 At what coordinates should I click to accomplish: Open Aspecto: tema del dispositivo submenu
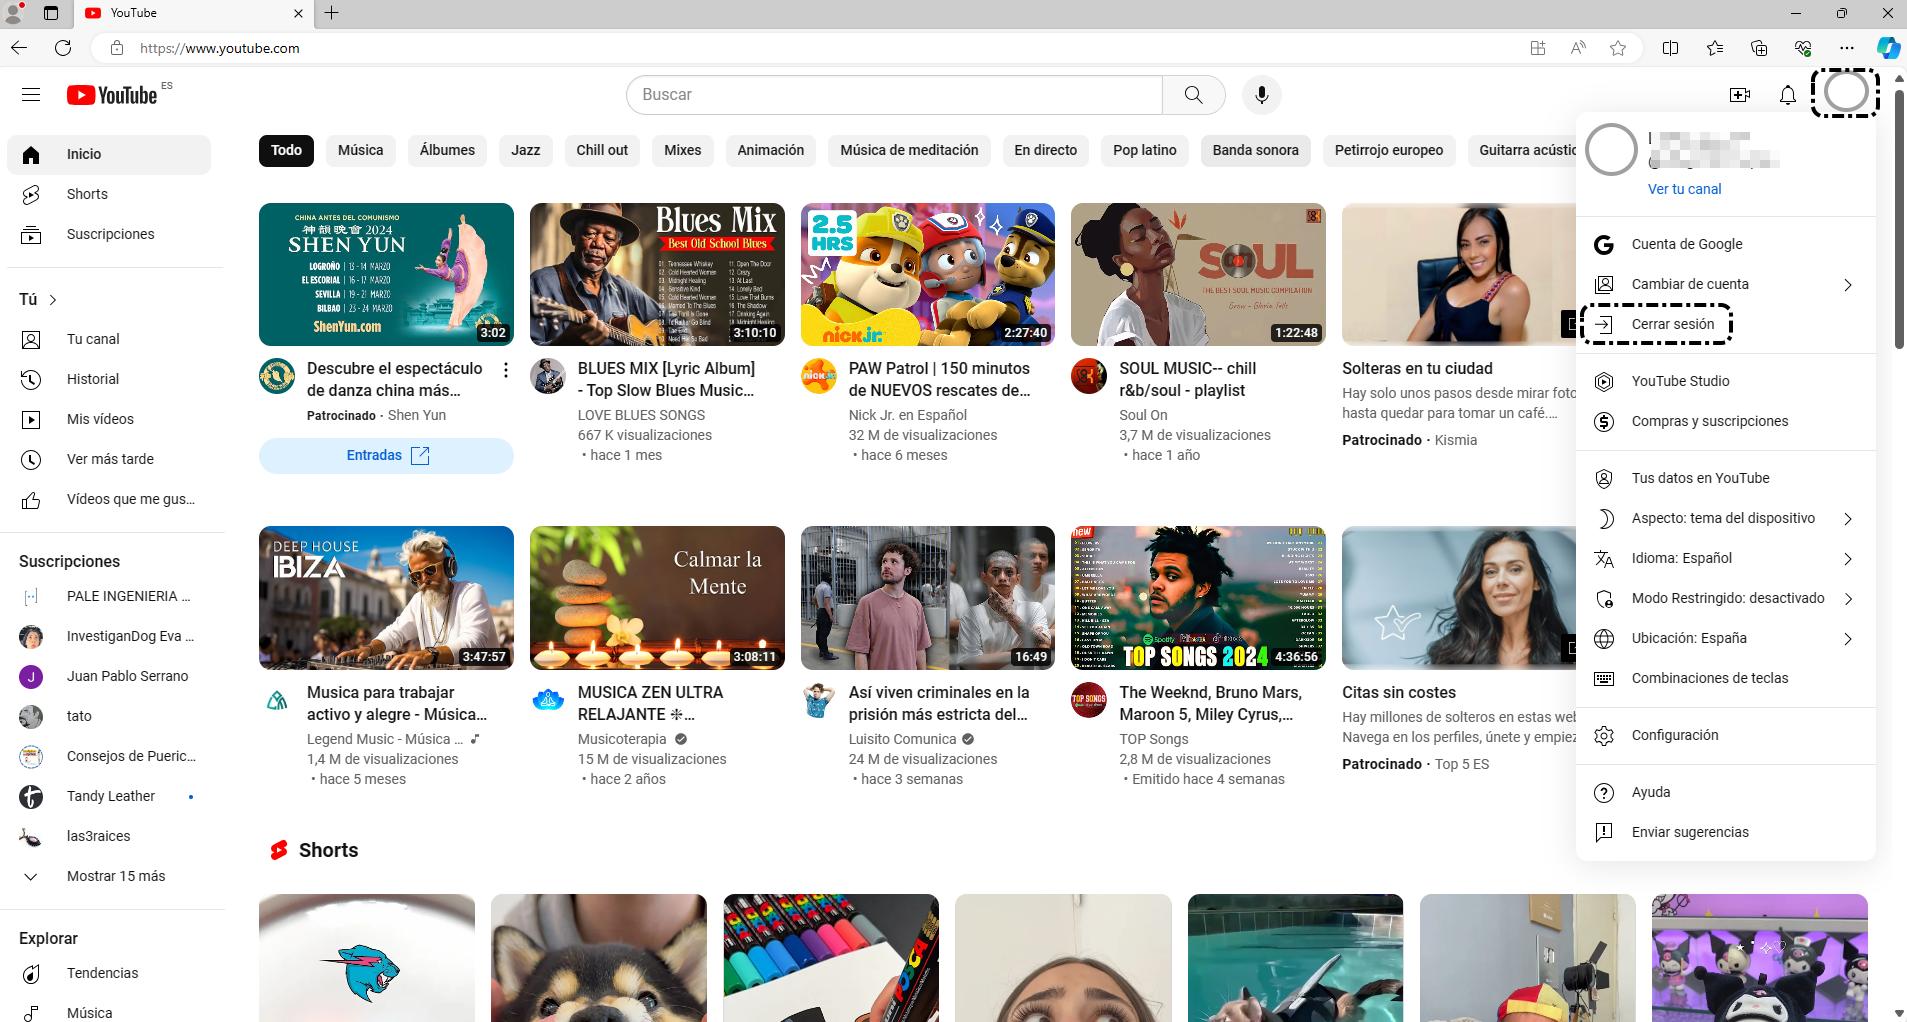tap(1725, 518)
